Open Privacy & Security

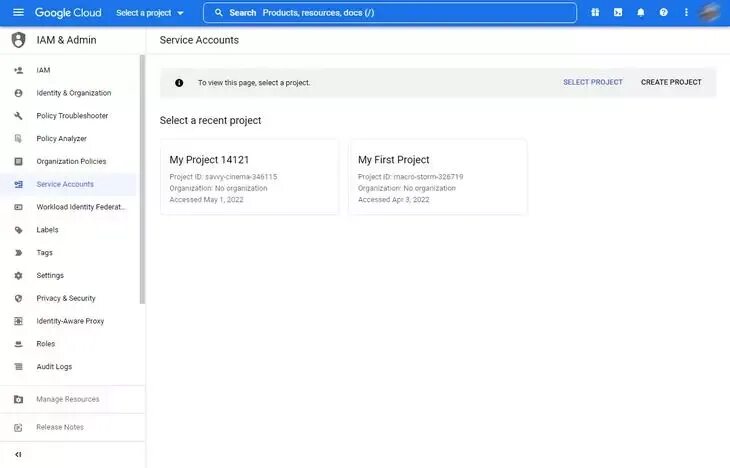coord(66,298)
